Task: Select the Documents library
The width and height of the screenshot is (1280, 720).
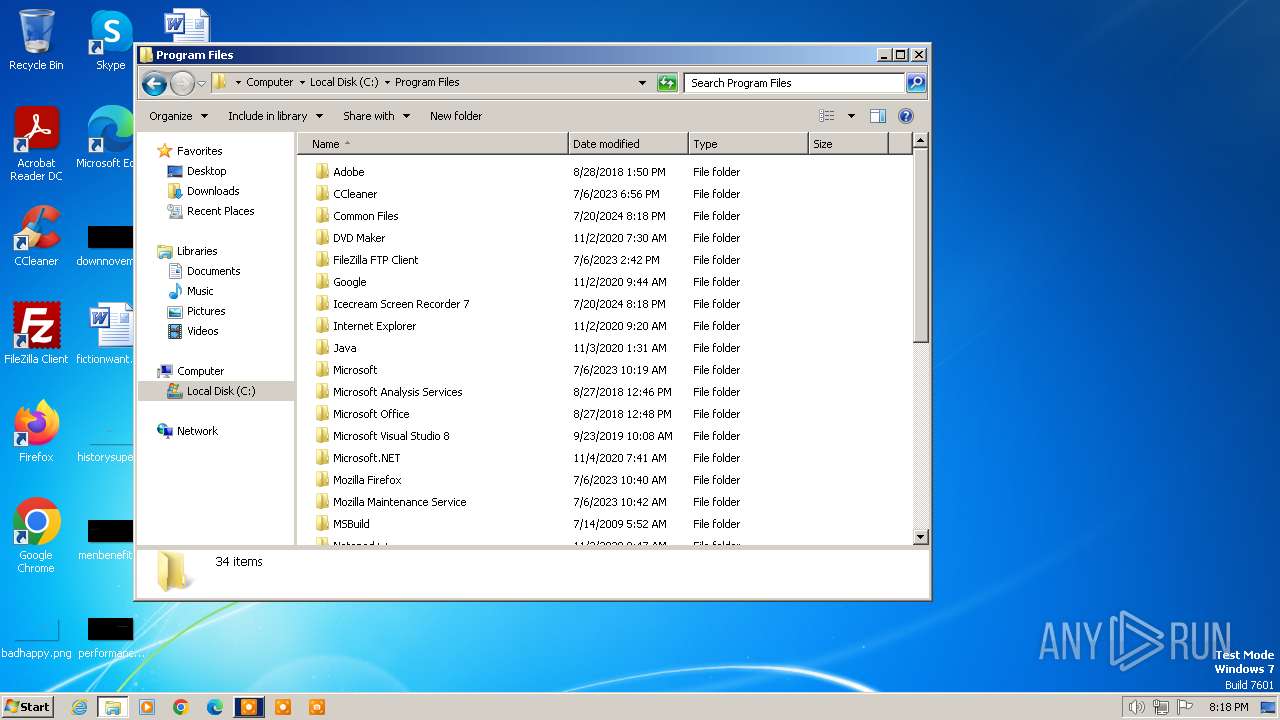Action: pyautogui.click(x=213, y=271)
